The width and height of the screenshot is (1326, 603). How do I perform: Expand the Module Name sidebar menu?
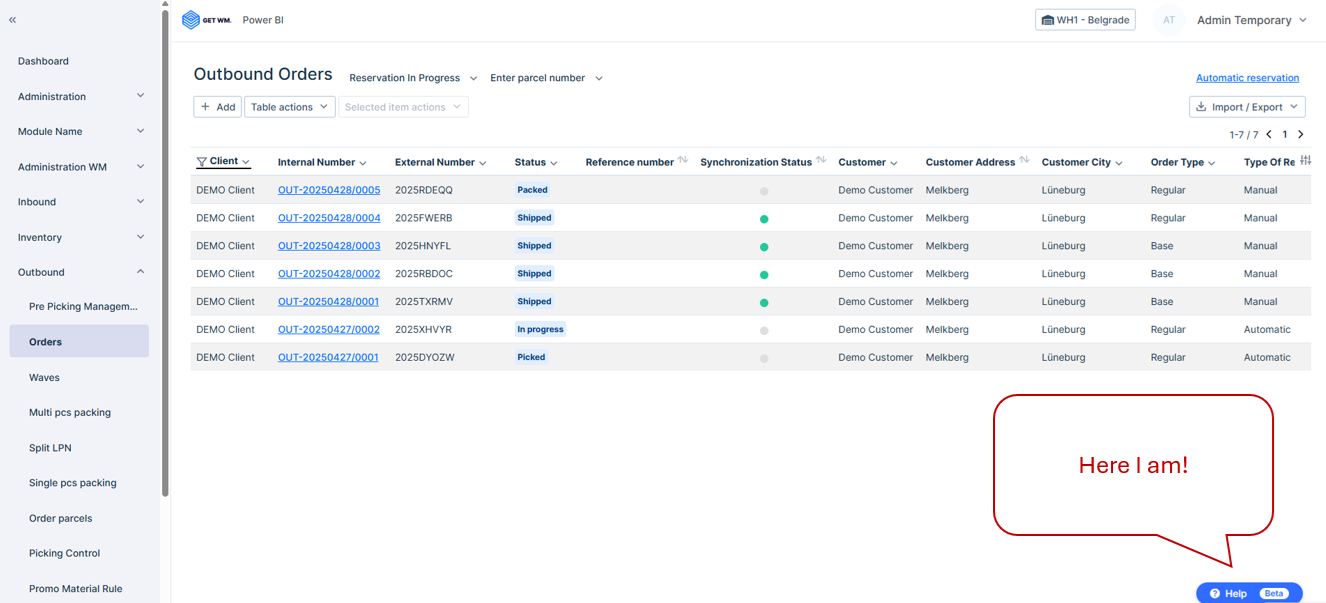point(80,131)
